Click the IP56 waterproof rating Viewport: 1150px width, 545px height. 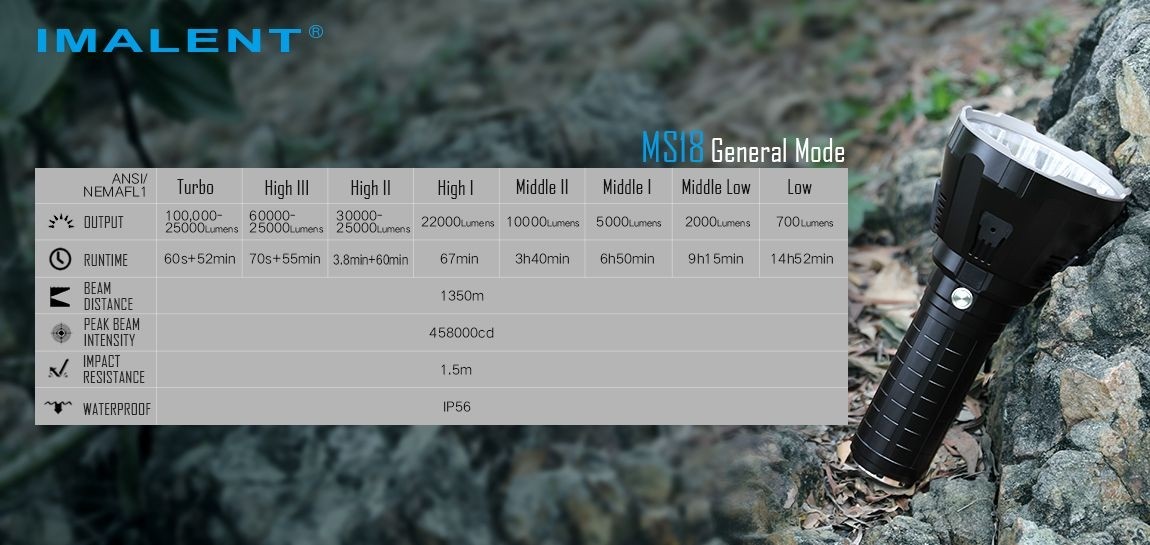tap(456, 407)
